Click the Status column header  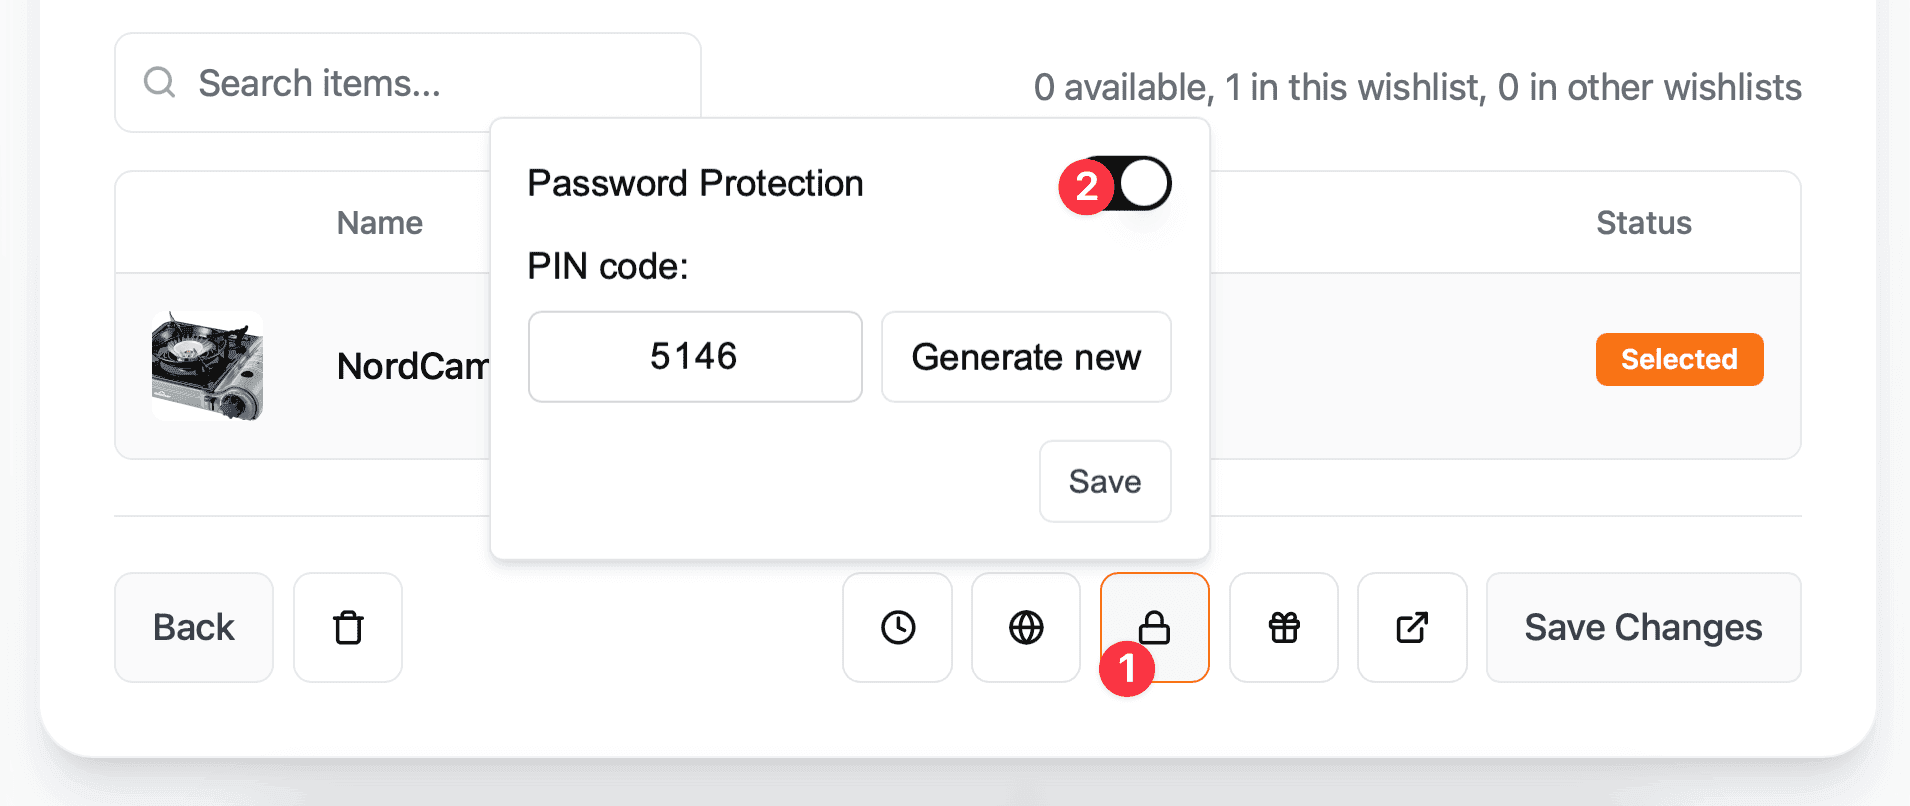1643,223
